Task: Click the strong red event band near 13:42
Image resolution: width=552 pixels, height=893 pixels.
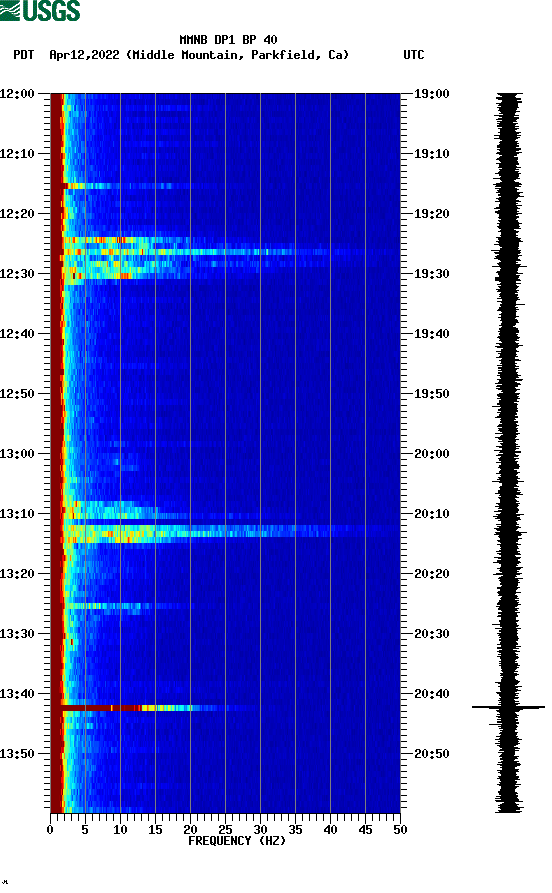Action: coord(131,708)
